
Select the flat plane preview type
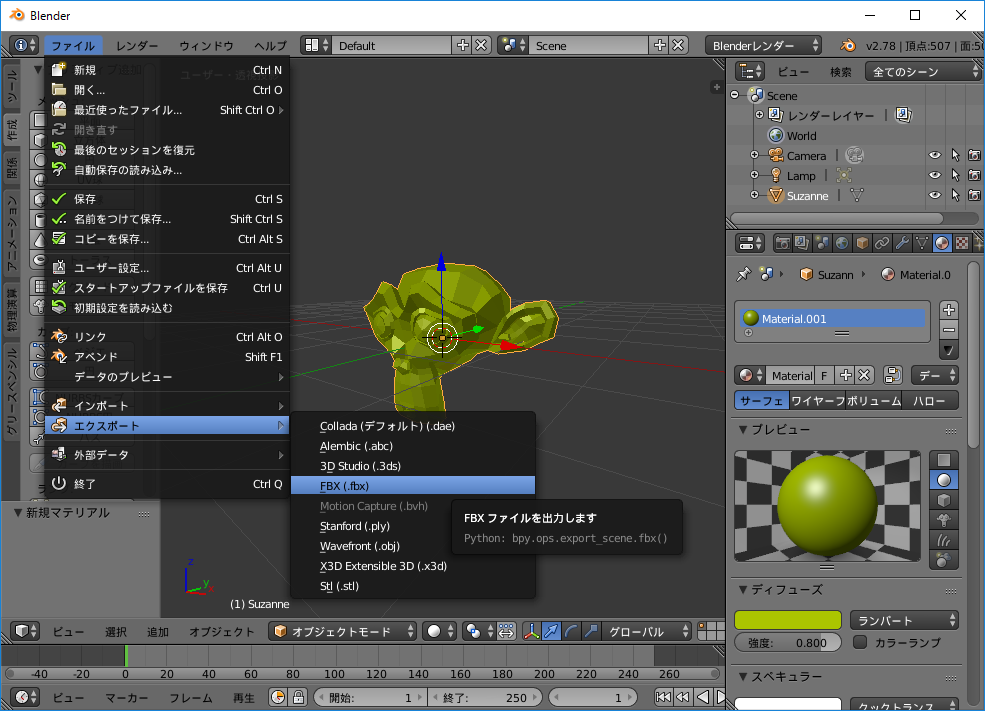point(944,460)
